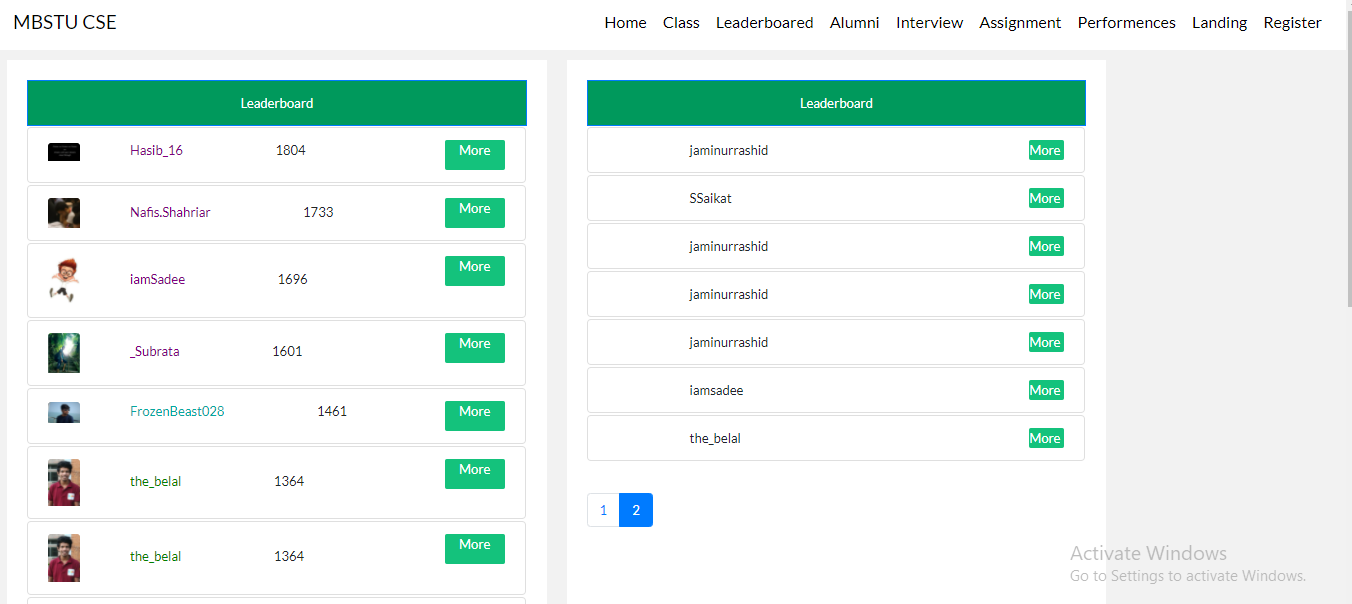Open the Home navigation item

click(625, 22)
